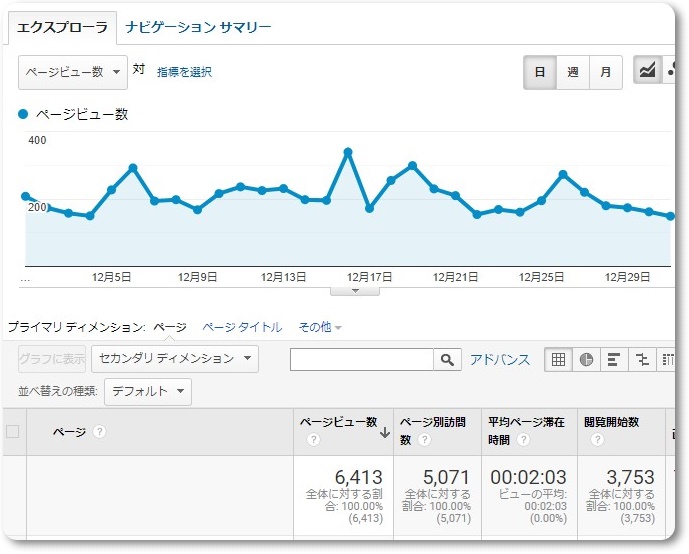Click the search magnifier button
Image resolution: width=689 pixels, height=554 pixels.
pos(447,360)
